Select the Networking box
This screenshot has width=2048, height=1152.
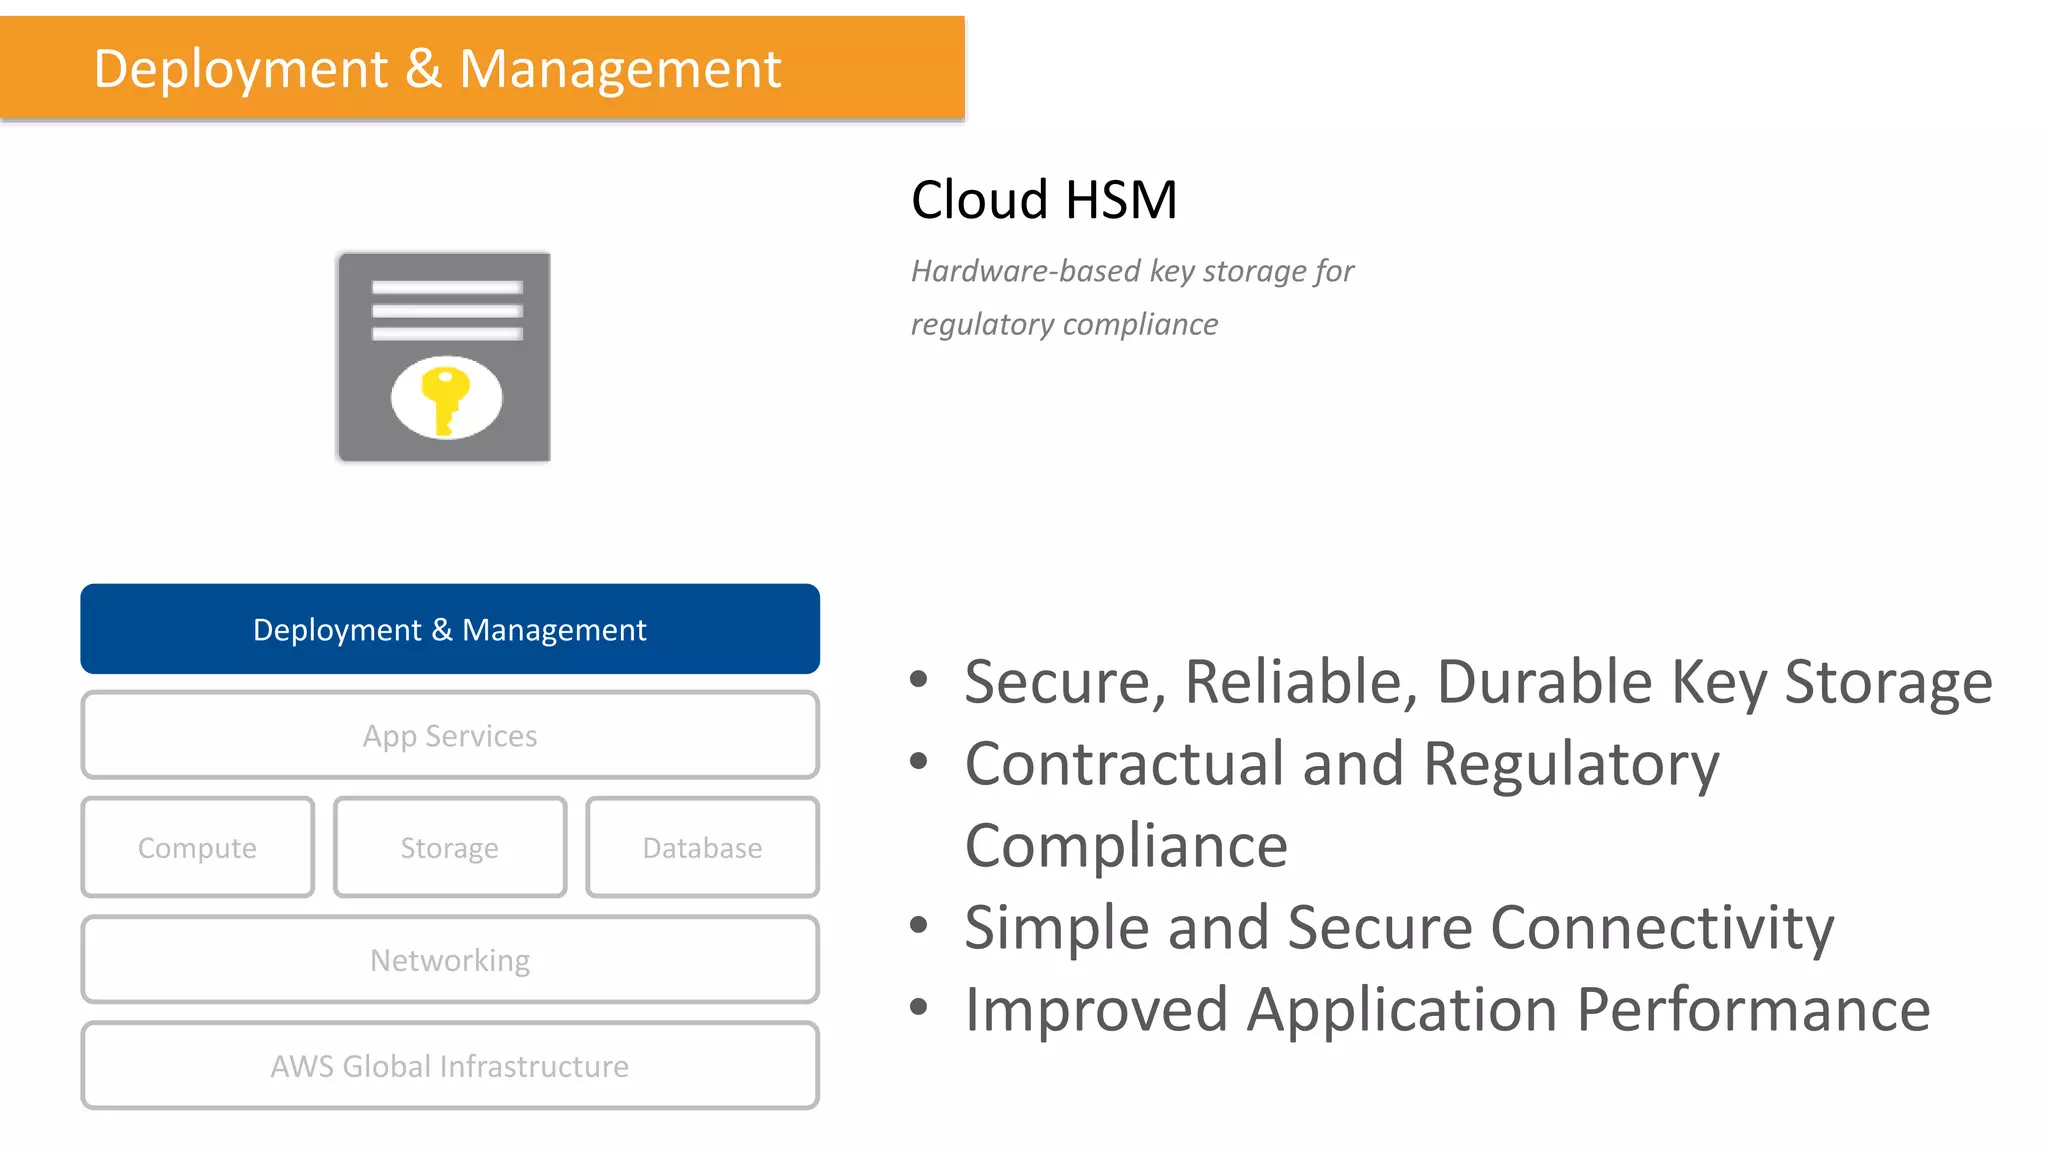click(x=450, y=959)
